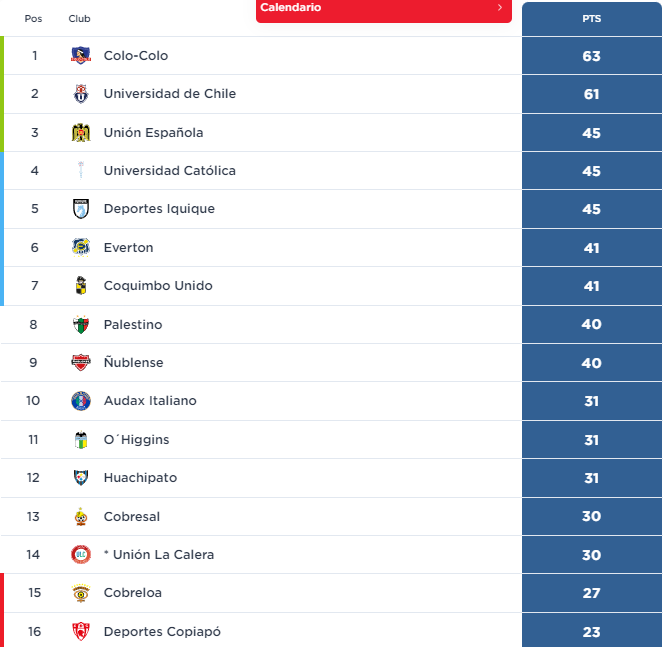663x647 pixels.
Task: Click the Deportes Copiapó crest icon
Action: [x=81, y=631]
